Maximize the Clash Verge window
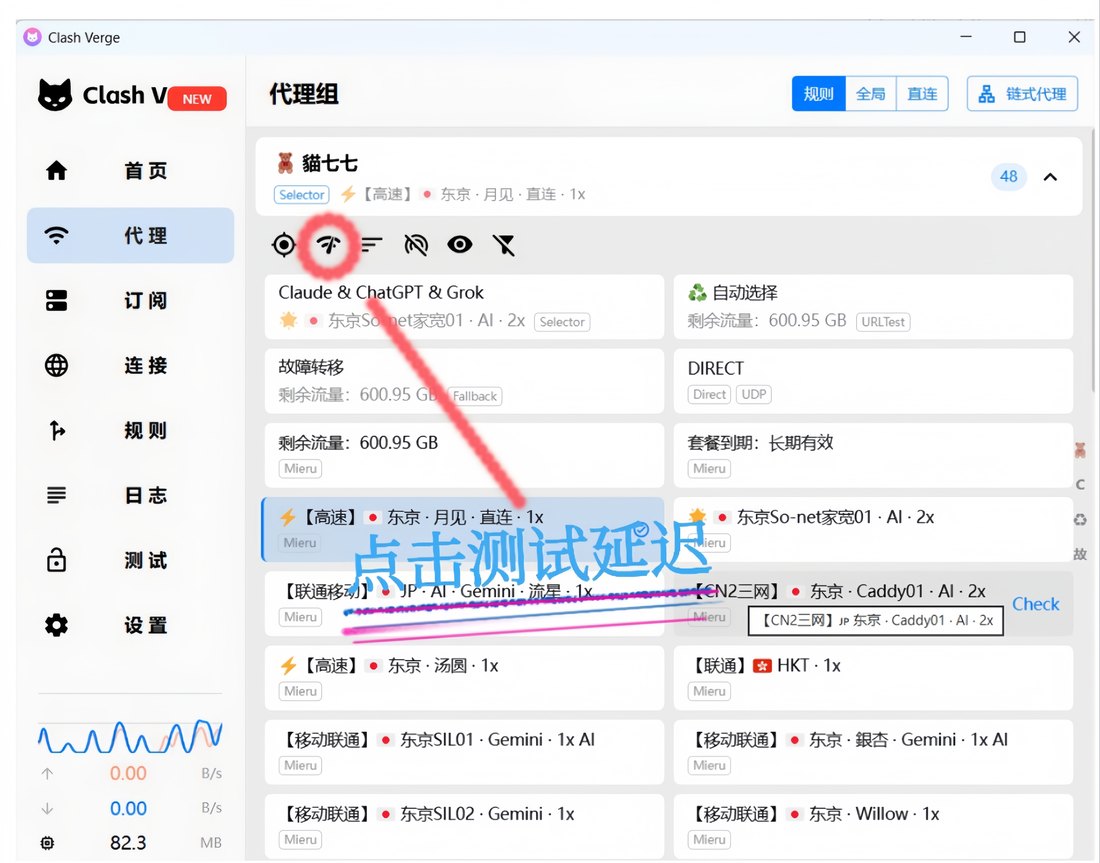The height and width of the screenshot is (863, 1100). point(1020,36)
